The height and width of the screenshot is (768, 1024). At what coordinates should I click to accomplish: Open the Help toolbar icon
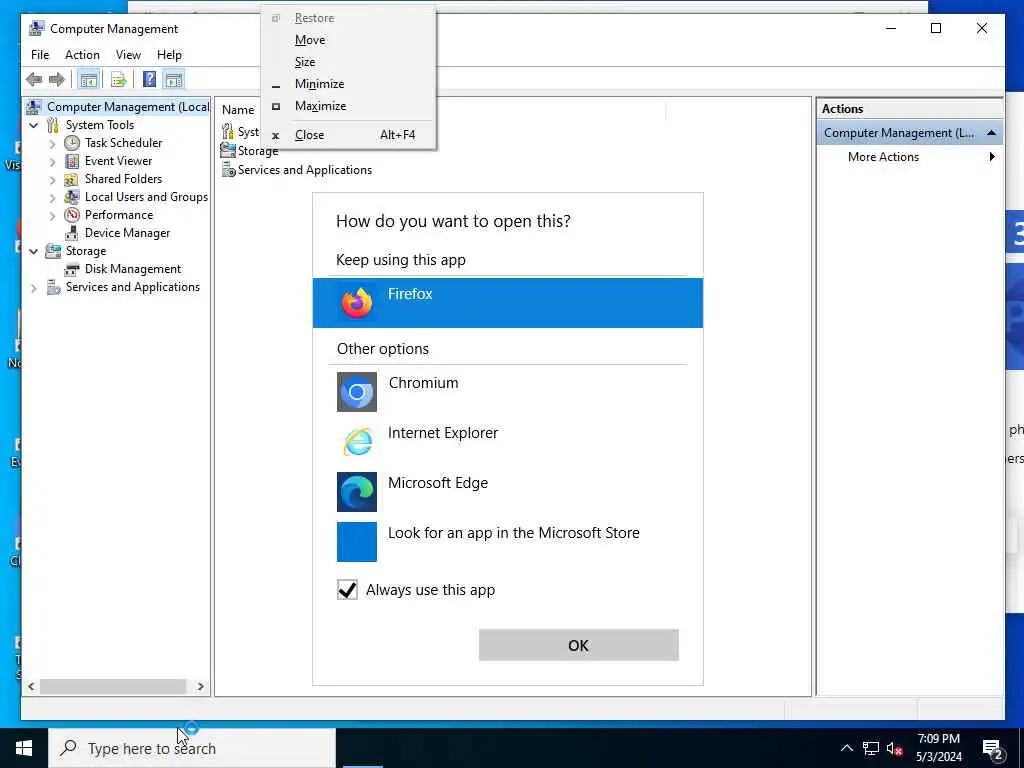pos(150,80)
